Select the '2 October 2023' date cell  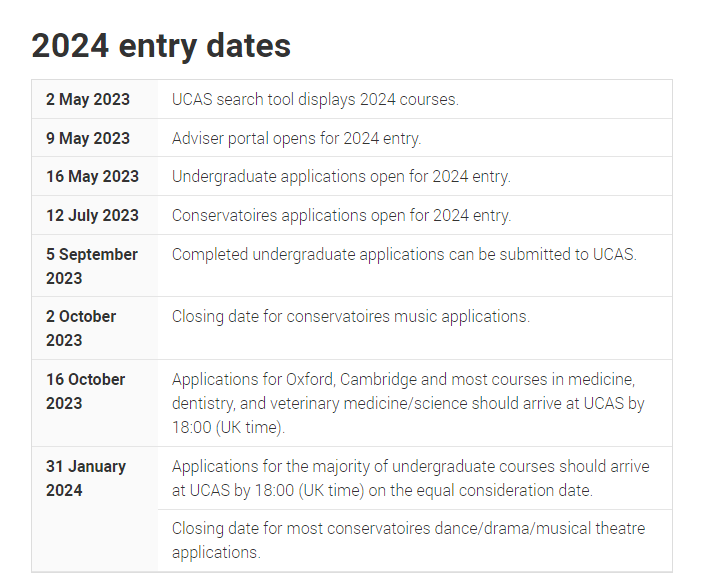[81, 328]
